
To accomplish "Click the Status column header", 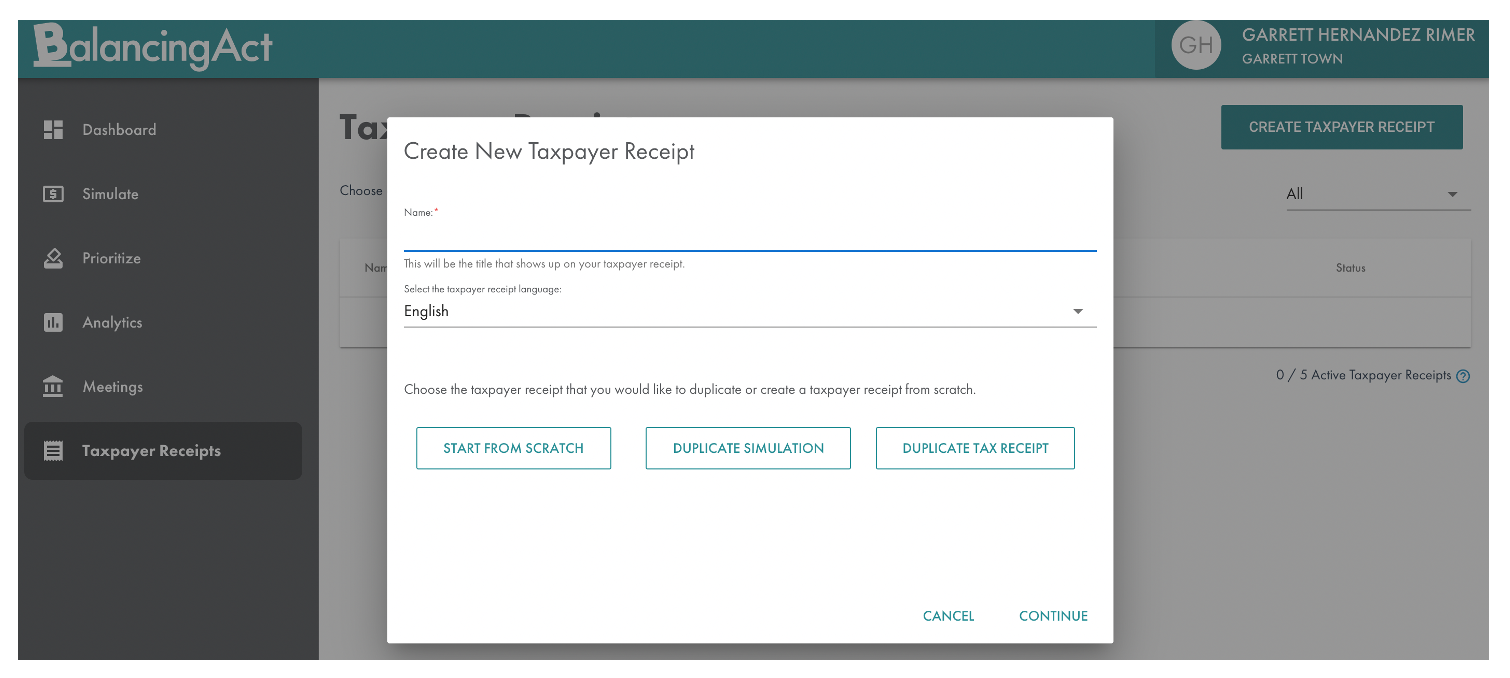I will click(1350, 268).
